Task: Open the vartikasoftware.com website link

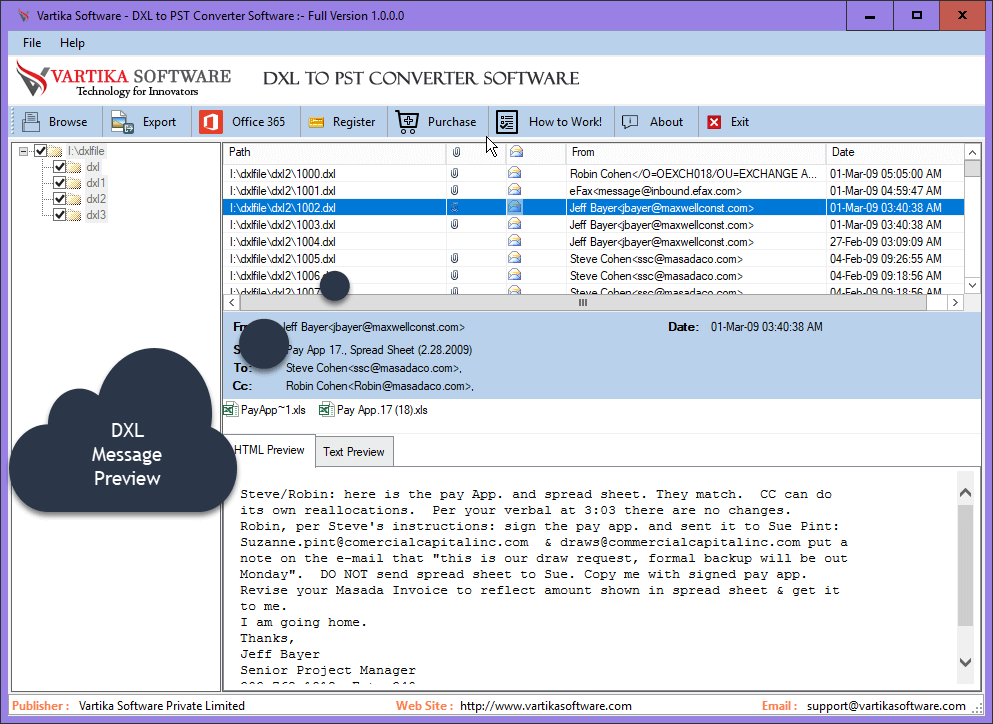Action: pyautogui.click(x=546, y=706)
